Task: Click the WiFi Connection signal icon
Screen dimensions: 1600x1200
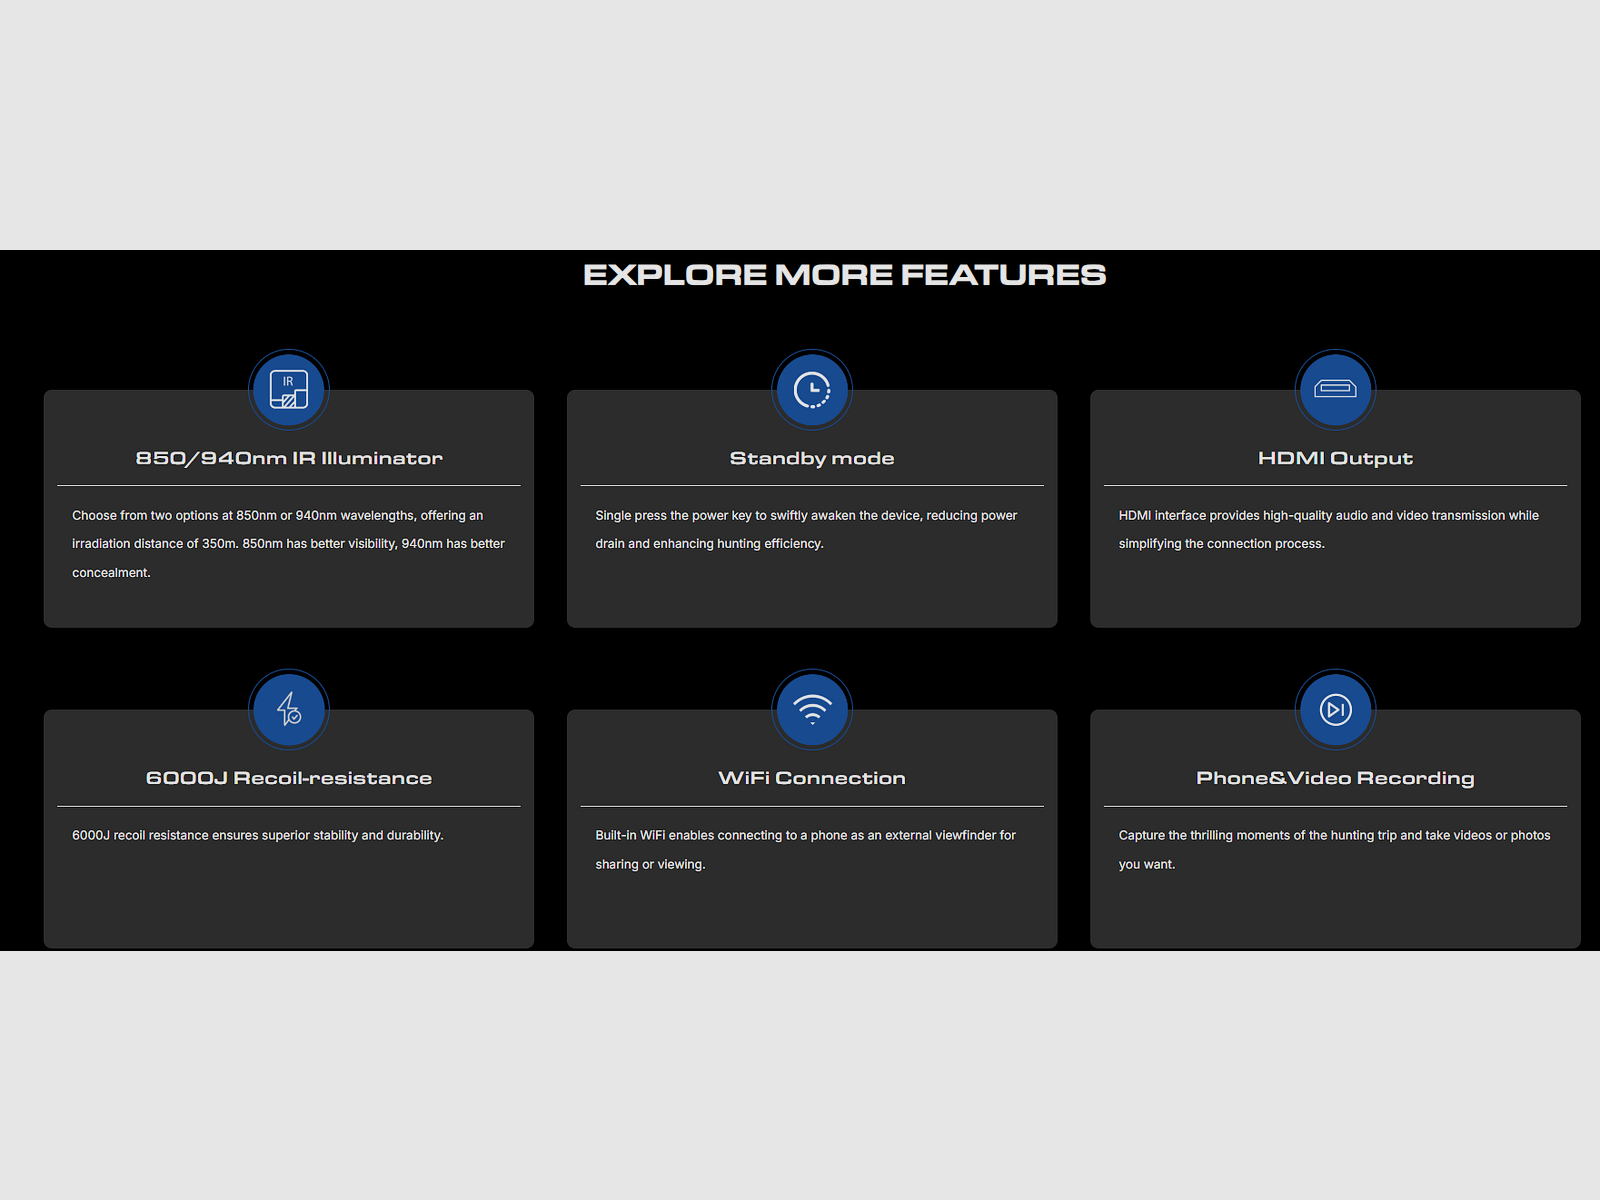Action: coord(812,710)
